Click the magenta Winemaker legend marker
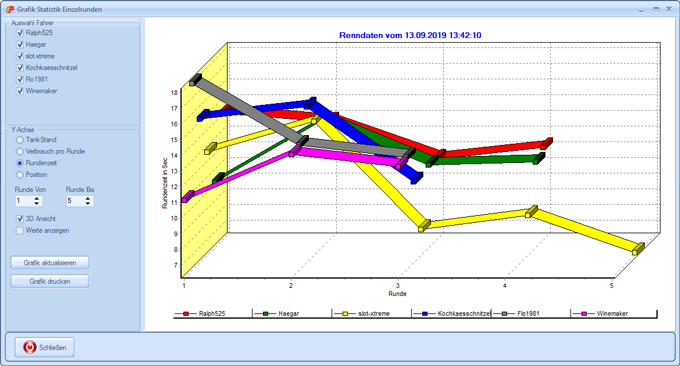 (x=584, y=314)
